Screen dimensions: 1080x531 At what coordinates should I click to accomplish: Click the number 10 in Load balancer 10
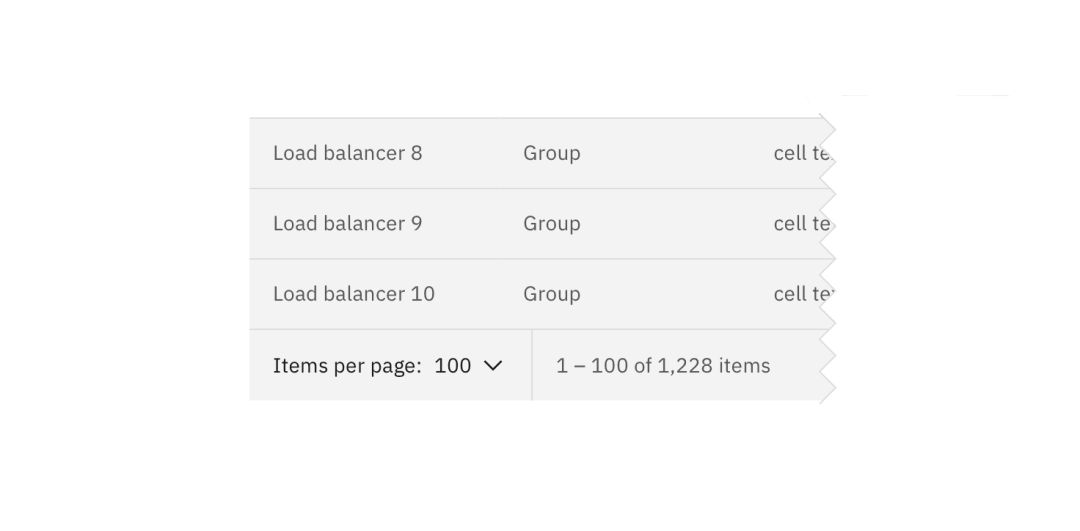(422, 294)
